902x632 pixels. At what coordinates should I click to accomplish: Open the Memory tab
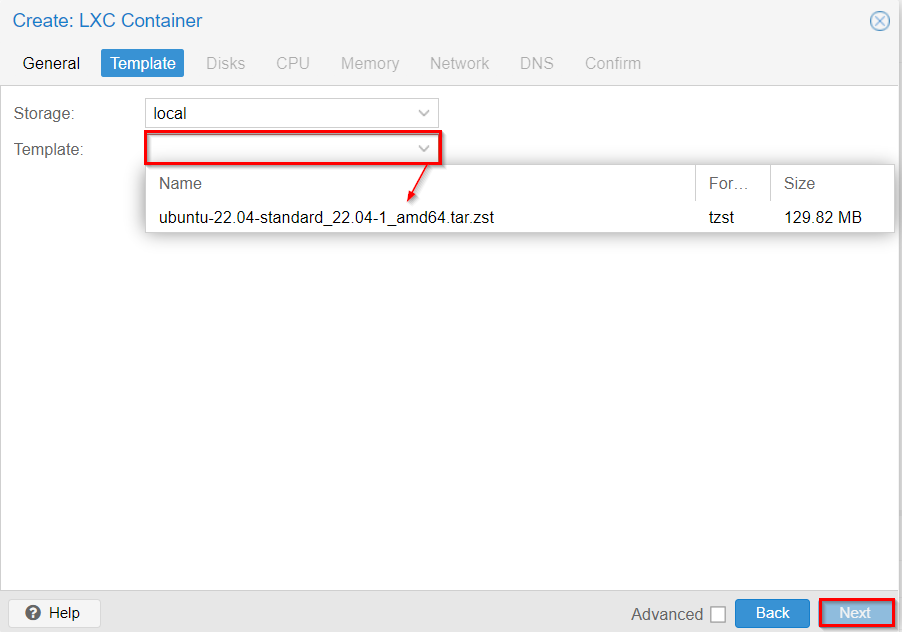pos(370,63)
